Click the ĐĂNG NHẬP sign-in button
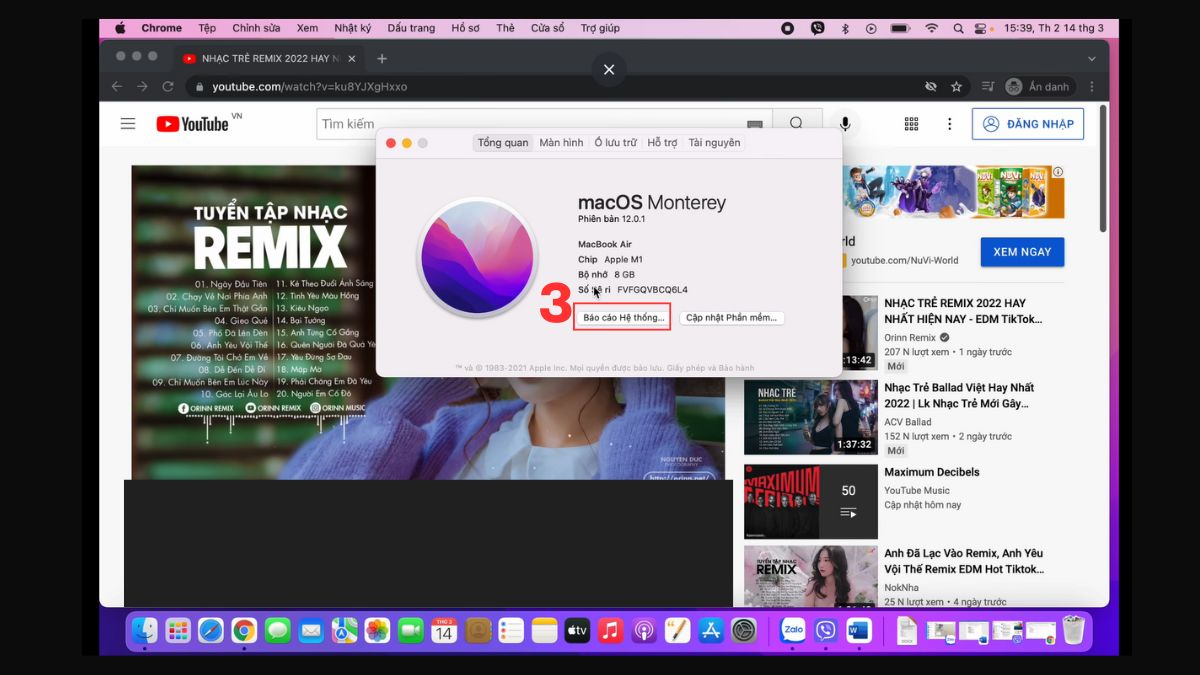 tap(1028, 124)
